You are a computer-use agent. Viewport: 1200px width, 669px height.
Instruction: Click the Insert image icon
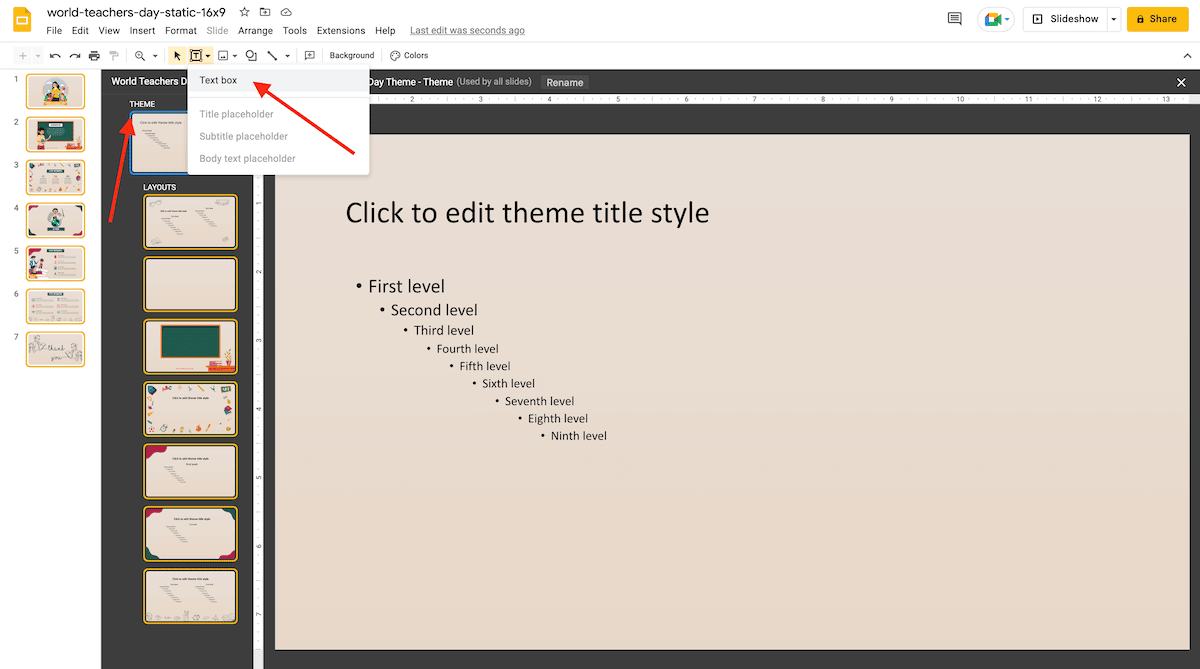pyautogui.click(x=225, y=55)
